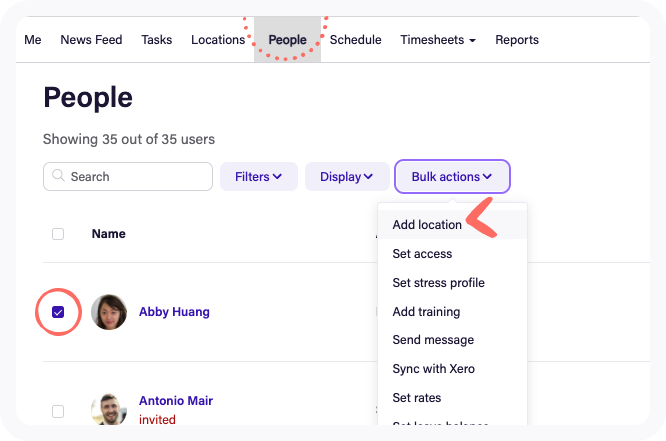Toggle the select-all checkbox in header

point(58,234)
